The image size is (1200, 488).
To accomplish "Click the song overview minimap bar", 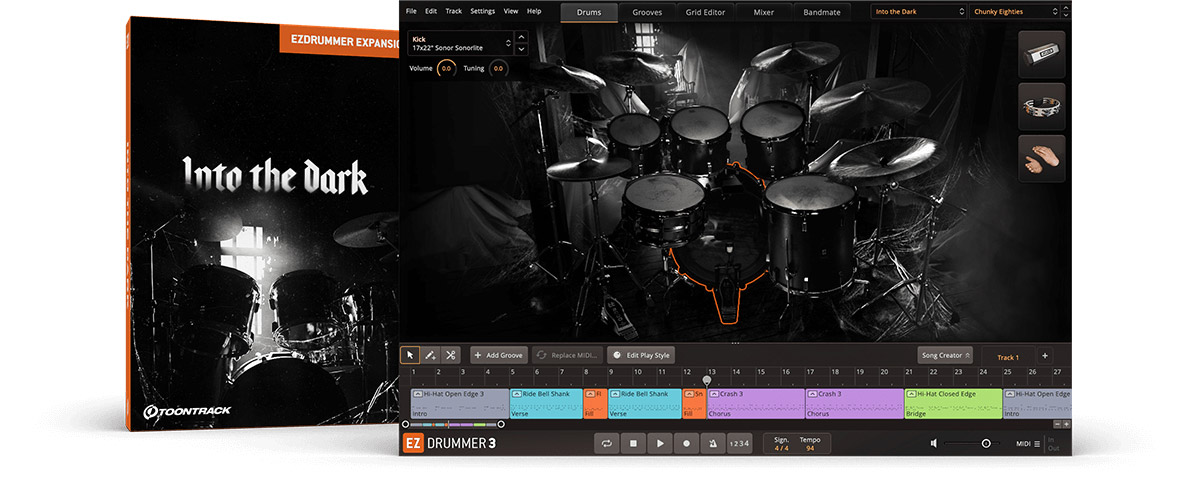I will pos(453,425).
